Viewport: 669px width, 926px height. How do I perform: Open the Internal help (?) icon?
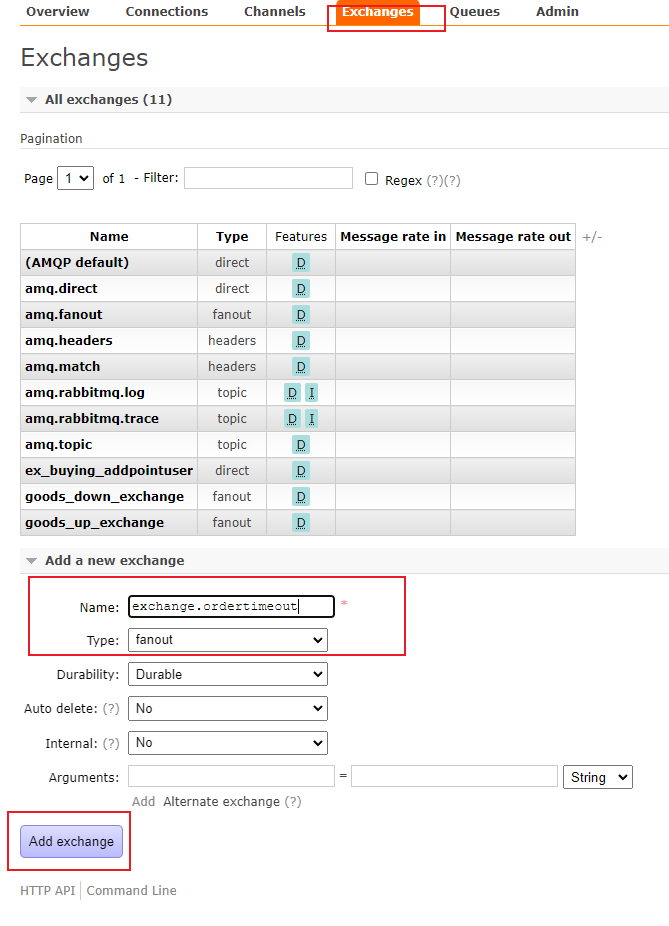pos(111,743)
